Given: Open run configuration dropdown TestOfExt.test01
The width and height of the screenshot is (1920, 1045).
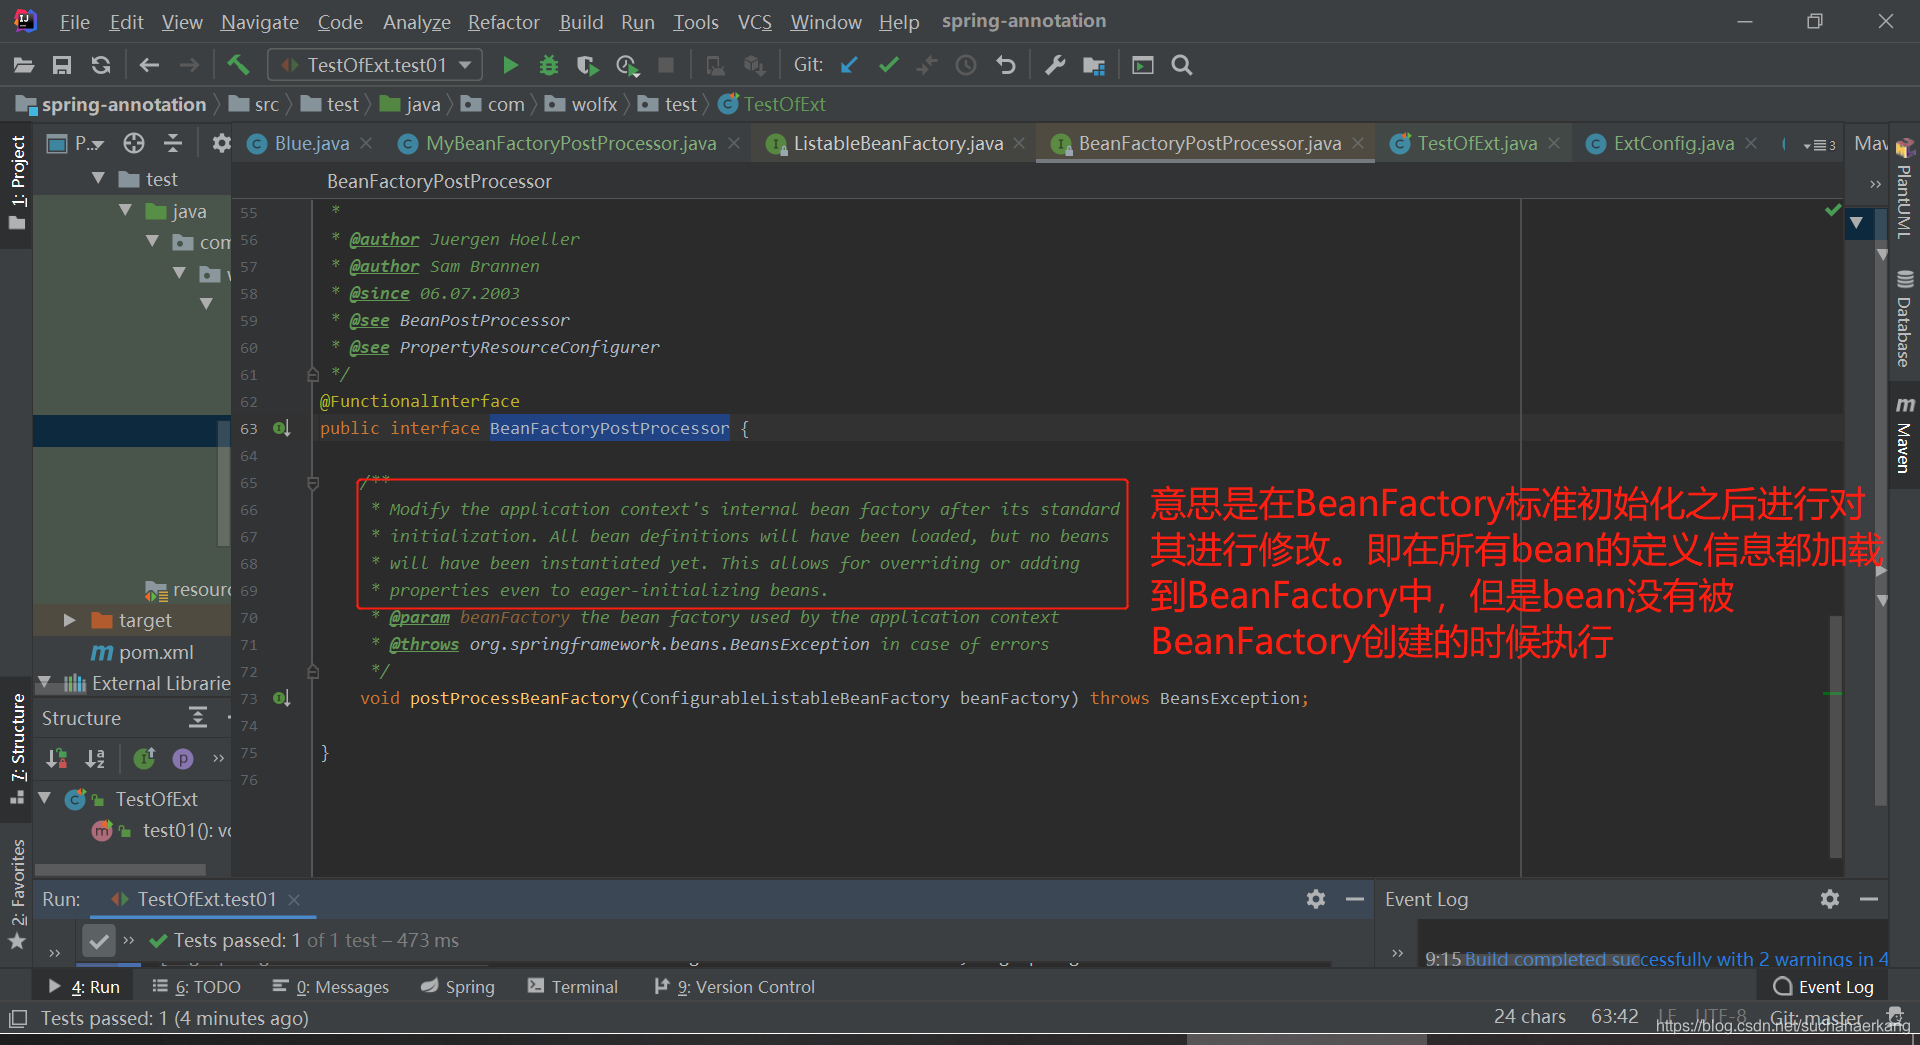Looking at the screenshot, I should [375, 65].
